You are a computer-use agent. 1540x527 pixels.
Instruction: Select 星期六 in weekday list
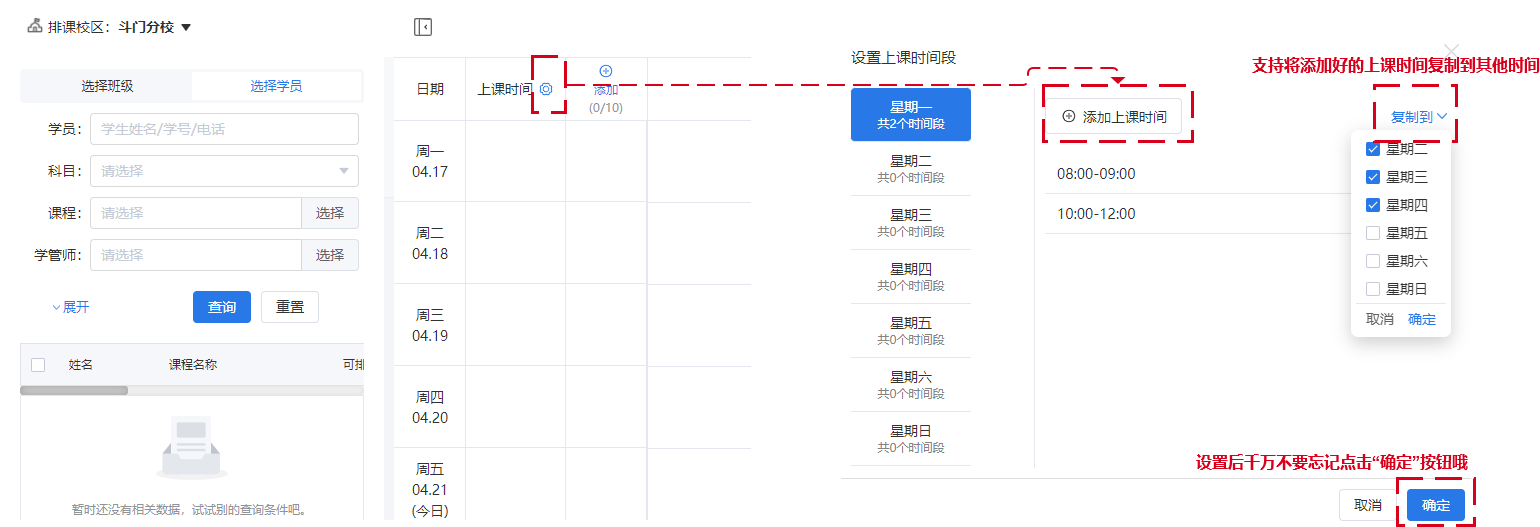911,384
